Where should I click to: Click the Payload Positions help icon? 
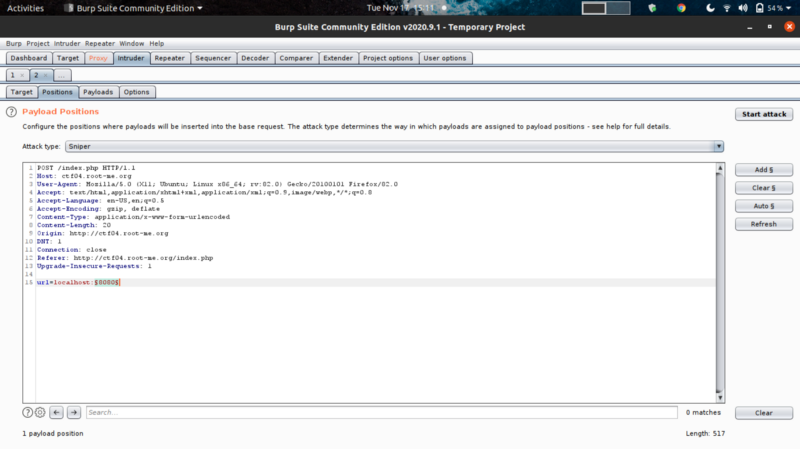point(11,112)
